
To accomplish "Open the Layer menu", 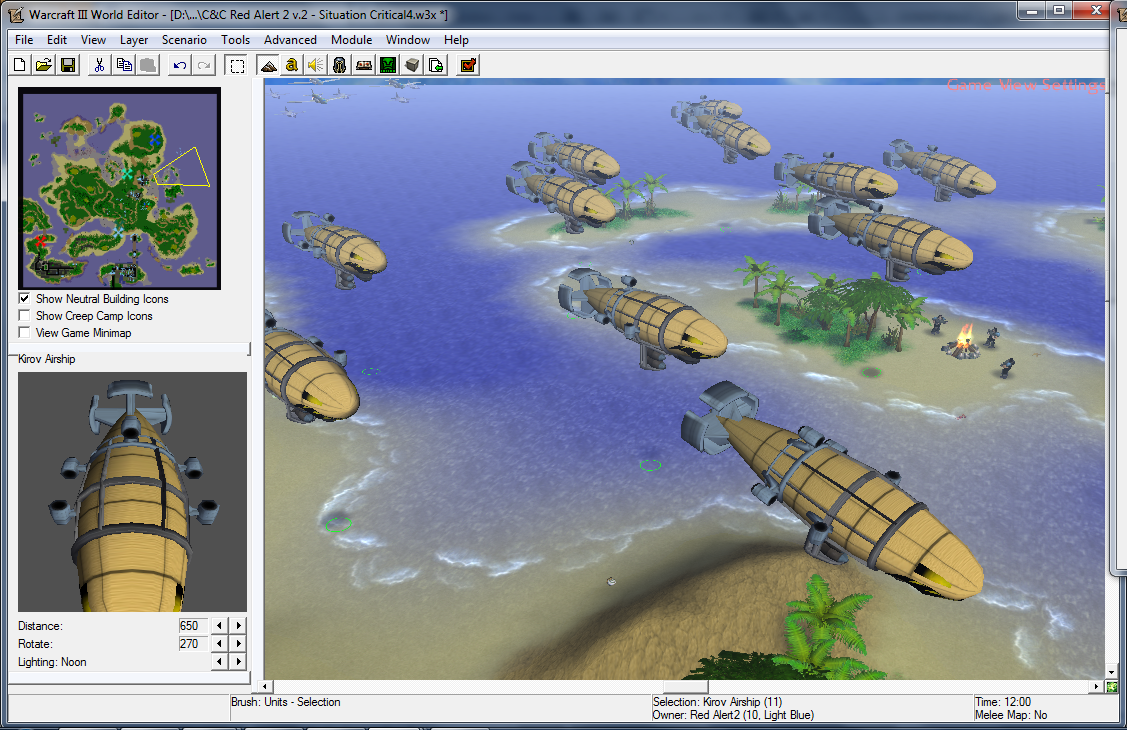I will (134, 40).
